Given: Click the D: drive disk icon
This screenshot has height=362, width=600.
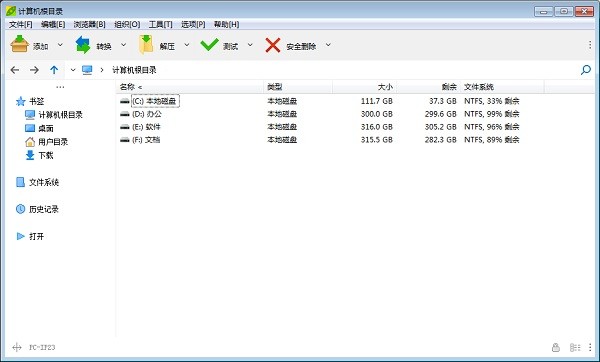Looking at the screenshot, I should click(x=125, y=114).
